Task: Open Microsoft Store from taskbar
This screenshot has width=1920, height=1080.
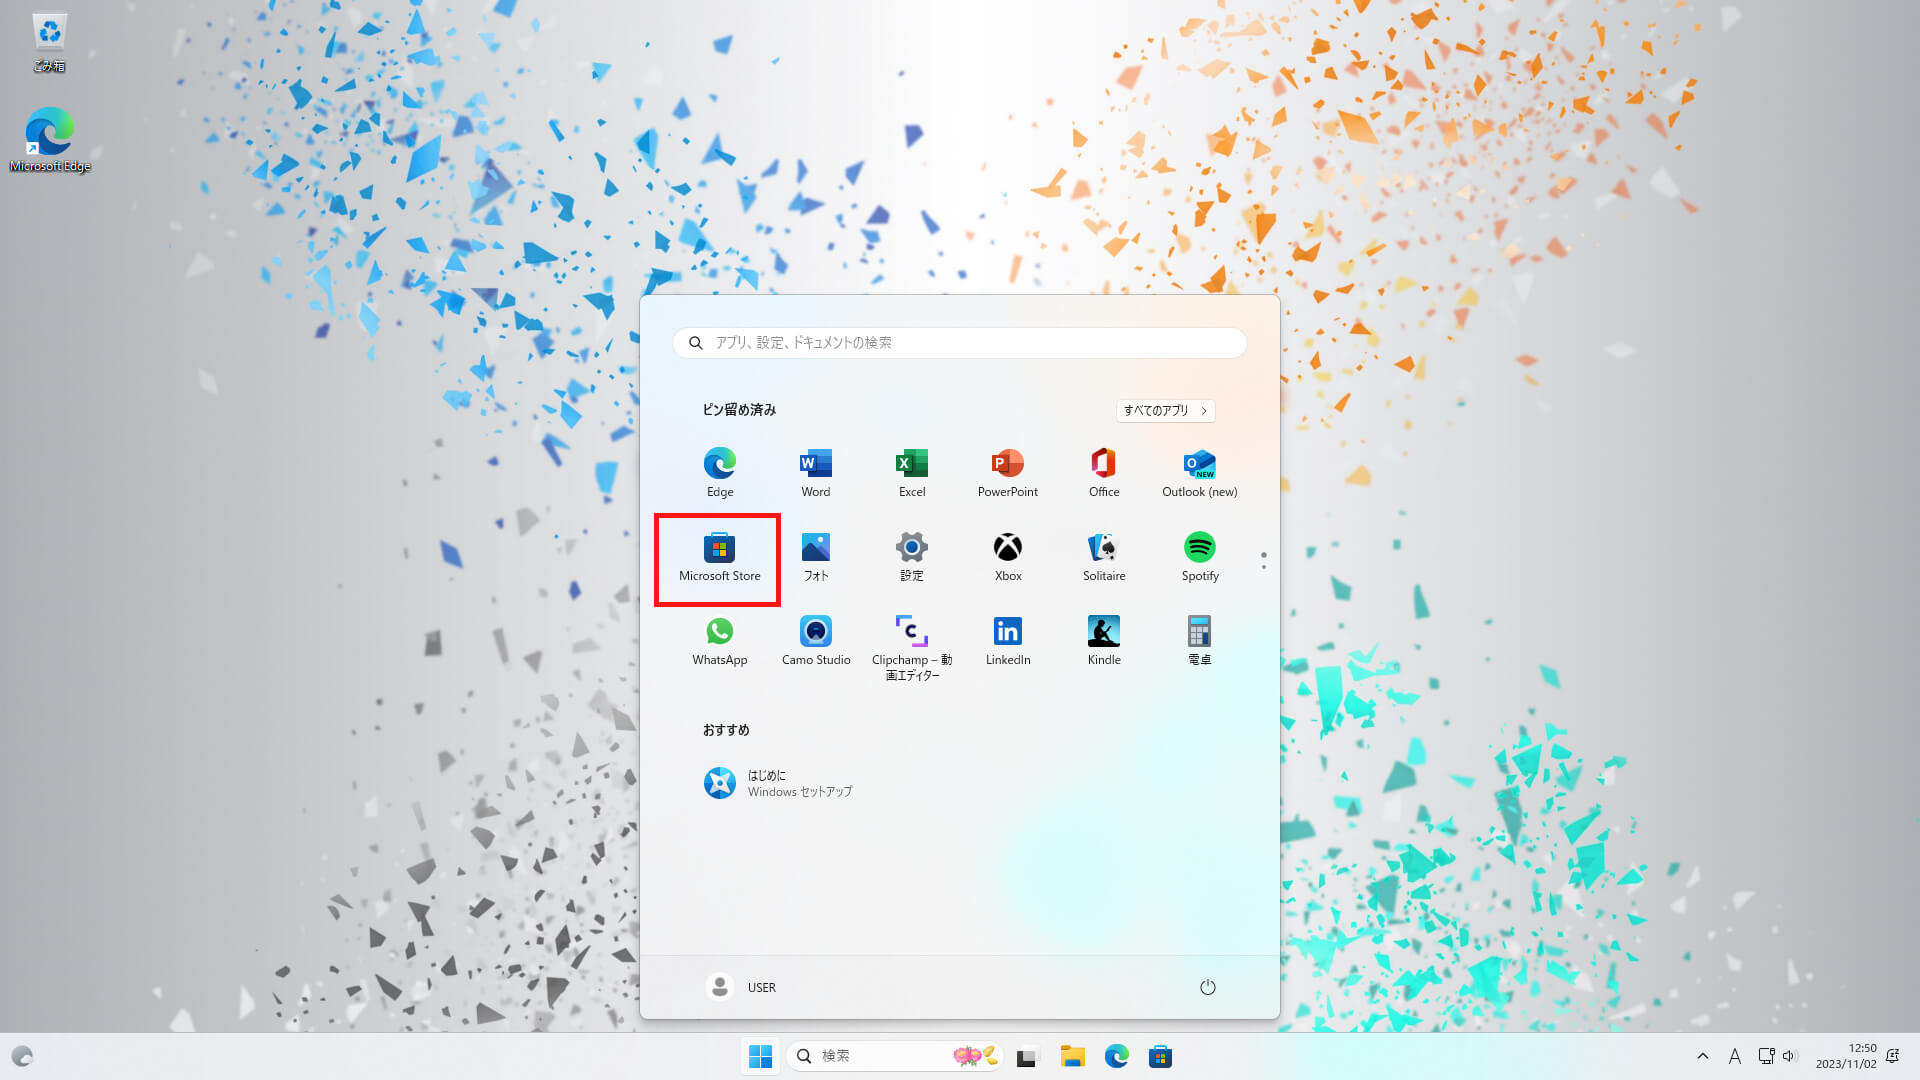Action: [x=1160, y=1056]
